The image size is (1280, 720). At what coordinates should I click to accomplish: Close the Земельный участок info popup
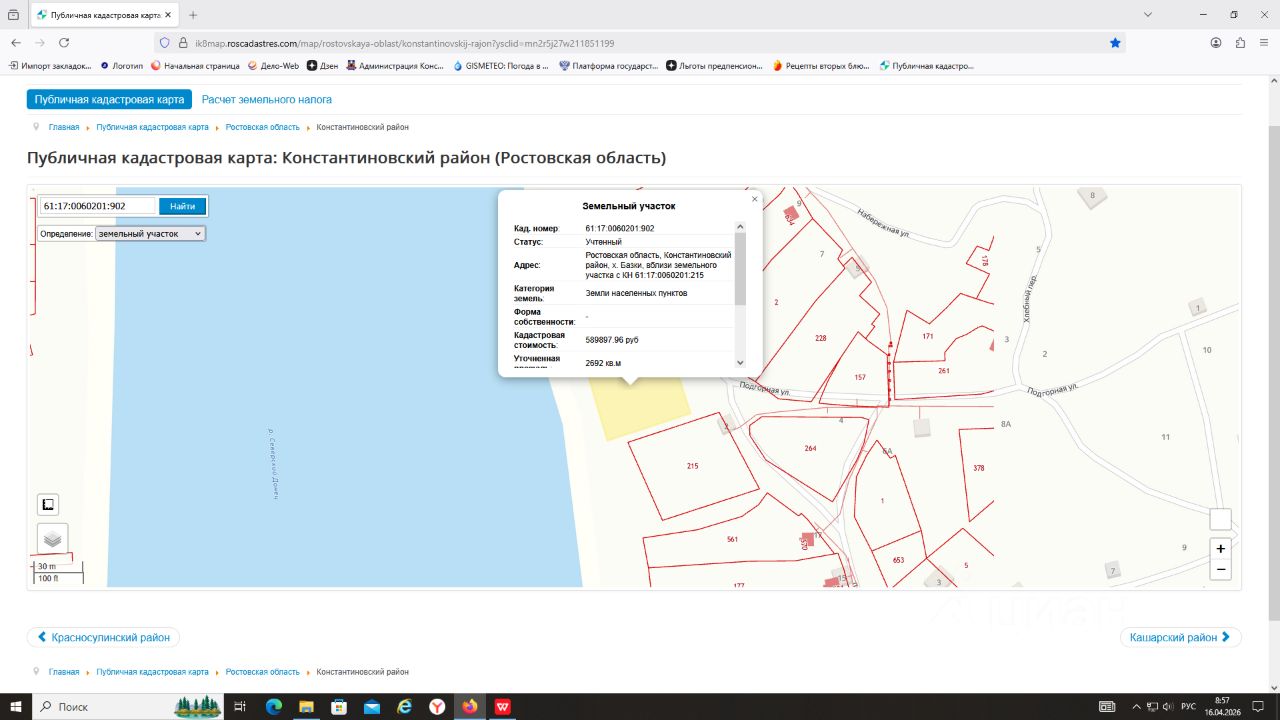tap(754, 199)
